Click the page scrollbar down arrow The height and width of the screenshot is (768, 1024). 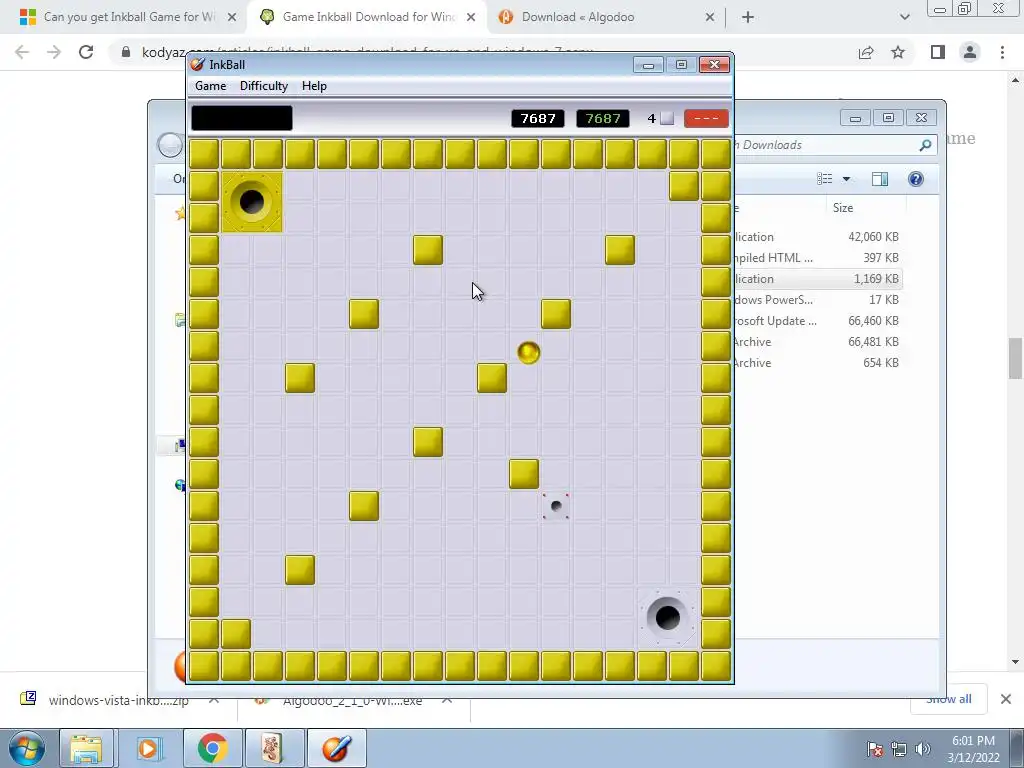[1014, 662]
